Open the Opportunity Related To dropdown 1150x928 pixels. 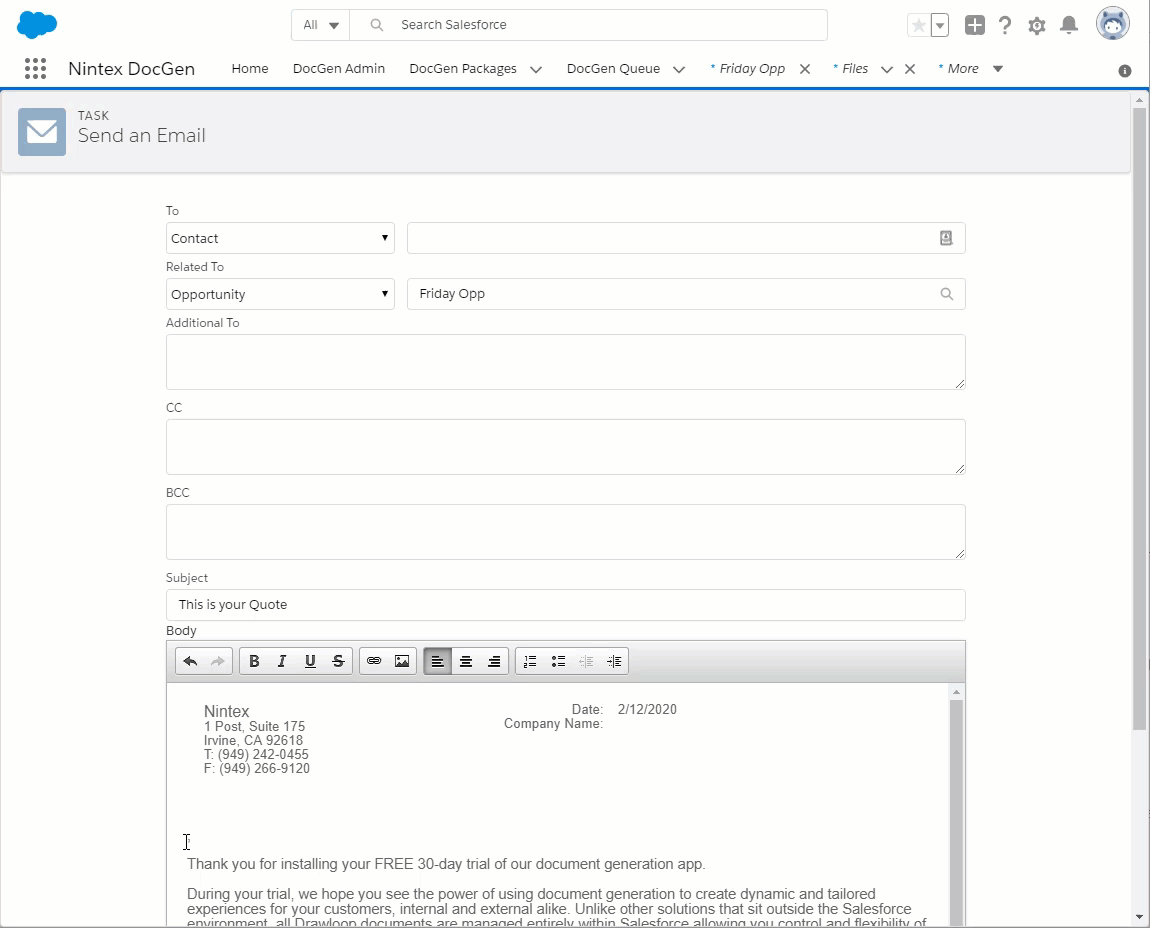[x=280, y=294]
